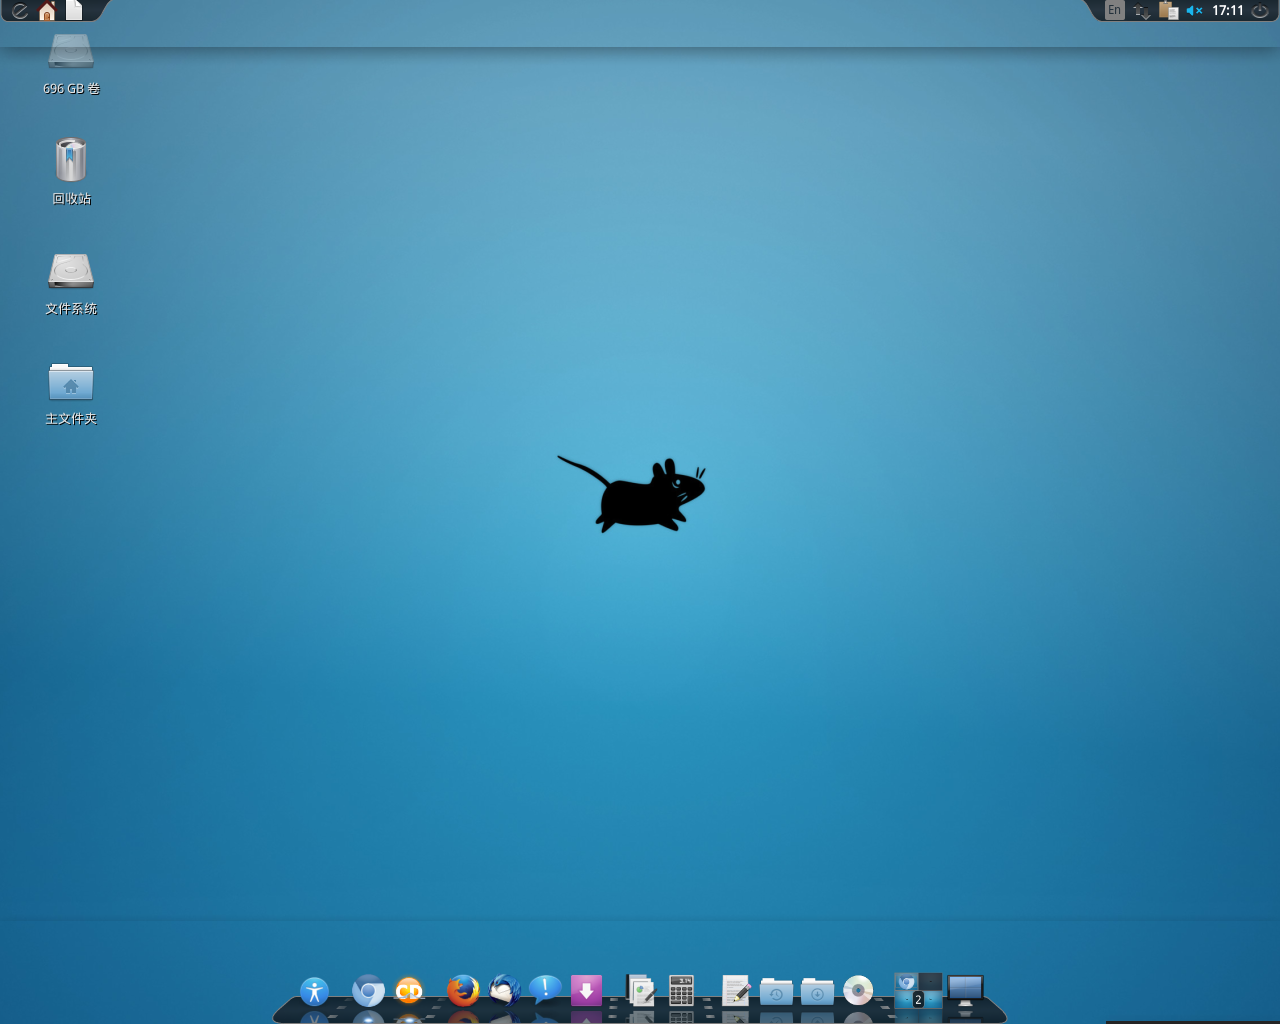The image size is (1280, 1024).
Task: Open the applications menu at top-left
Action: coord(19,11)
